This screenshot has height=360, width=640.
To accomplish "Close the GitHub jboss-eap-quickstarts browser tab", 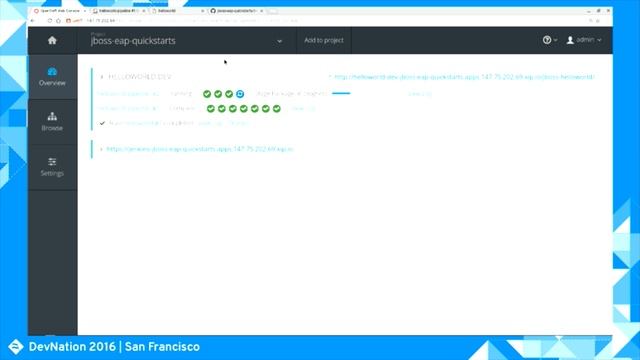I will click(x=261, y=11).
